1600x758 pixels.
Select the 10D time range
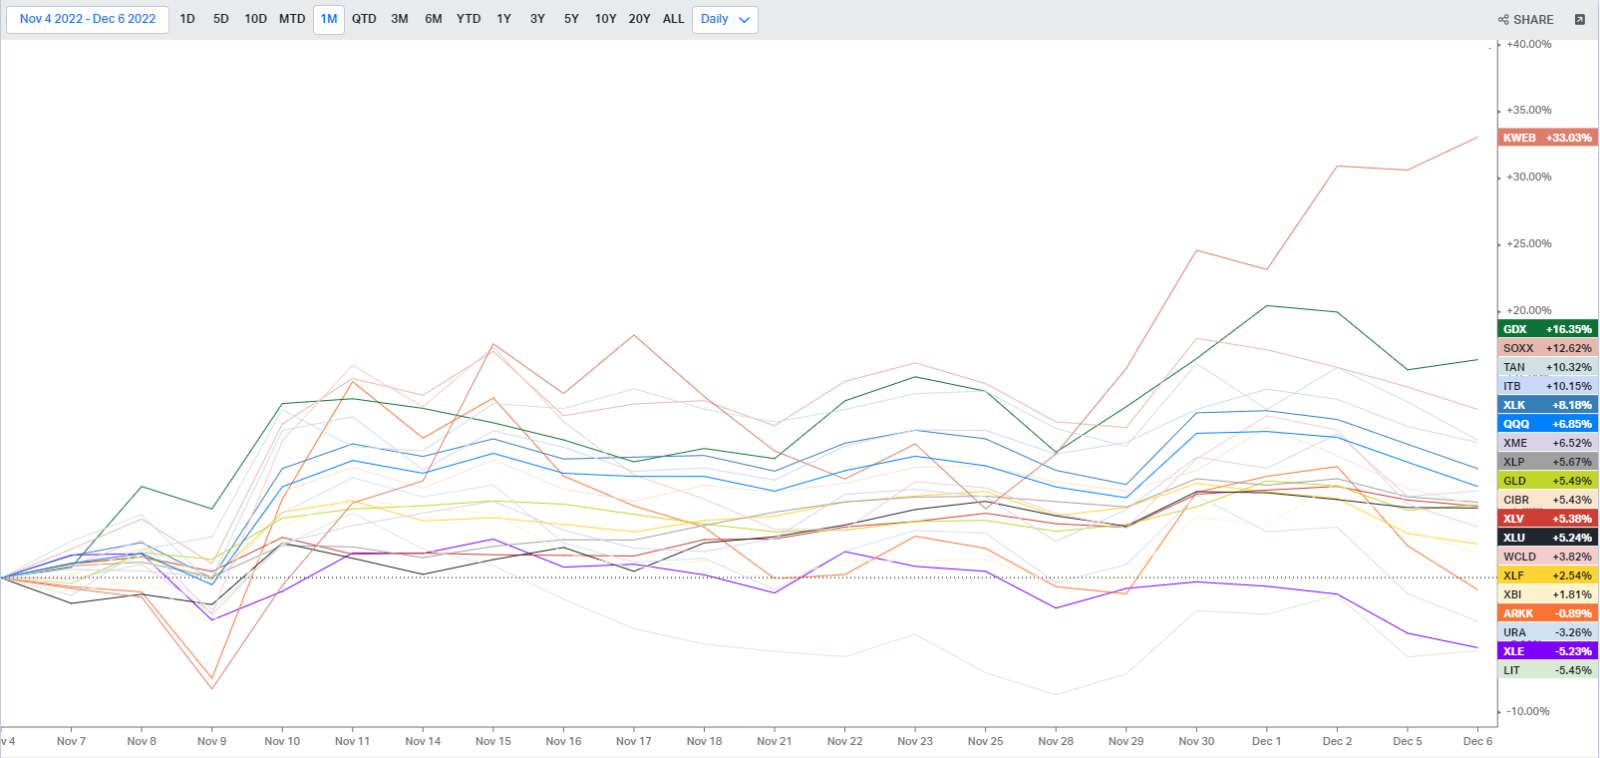click(256, 19)
